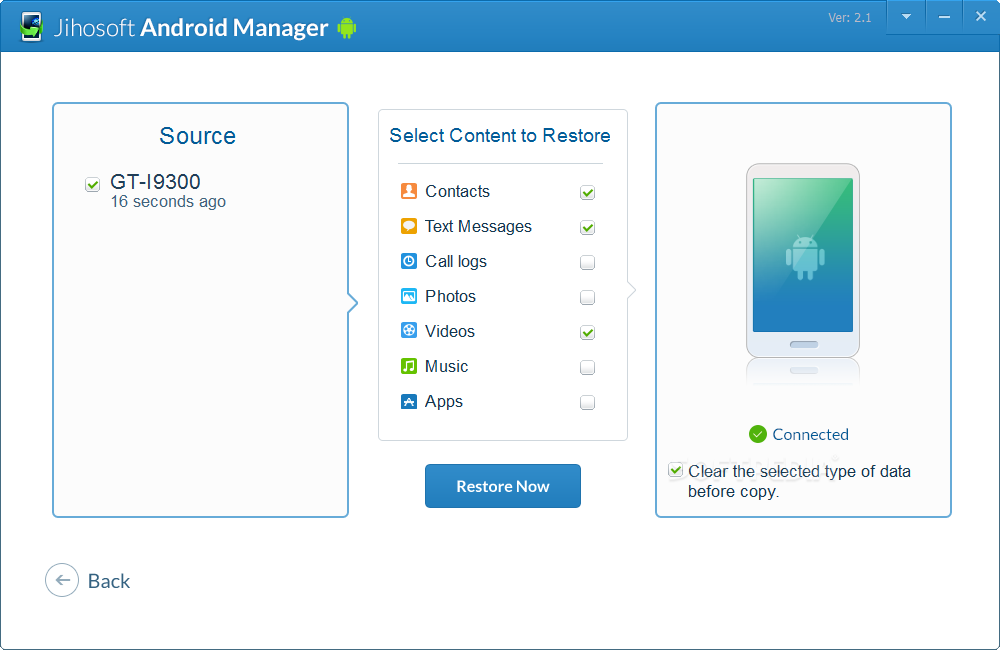Image resolution: width=1000 pixels, height=650 pixels.
Task: Click the Photos label
Action: 450,297
